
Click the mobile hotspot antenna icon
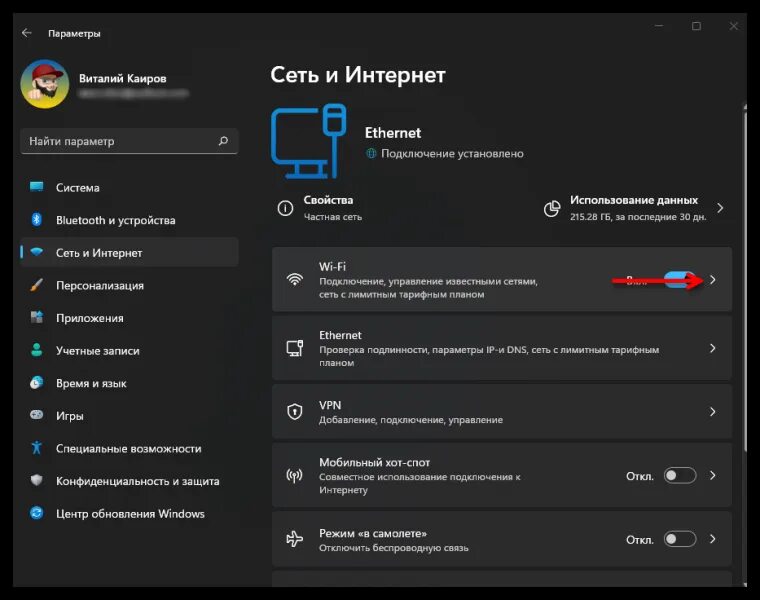click(295, 475)
